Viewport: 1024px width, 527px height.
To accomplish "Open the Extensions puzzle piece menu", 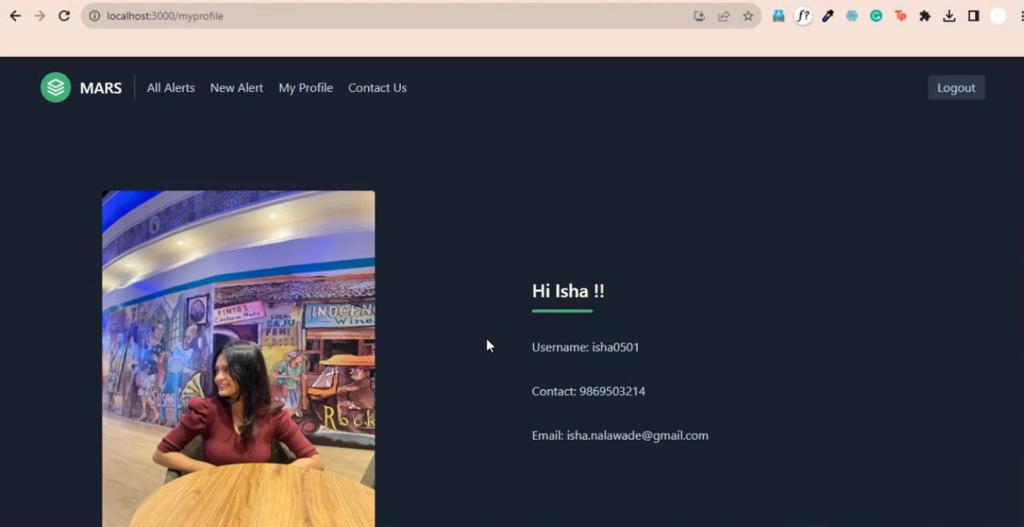I will tap(925, 16).
